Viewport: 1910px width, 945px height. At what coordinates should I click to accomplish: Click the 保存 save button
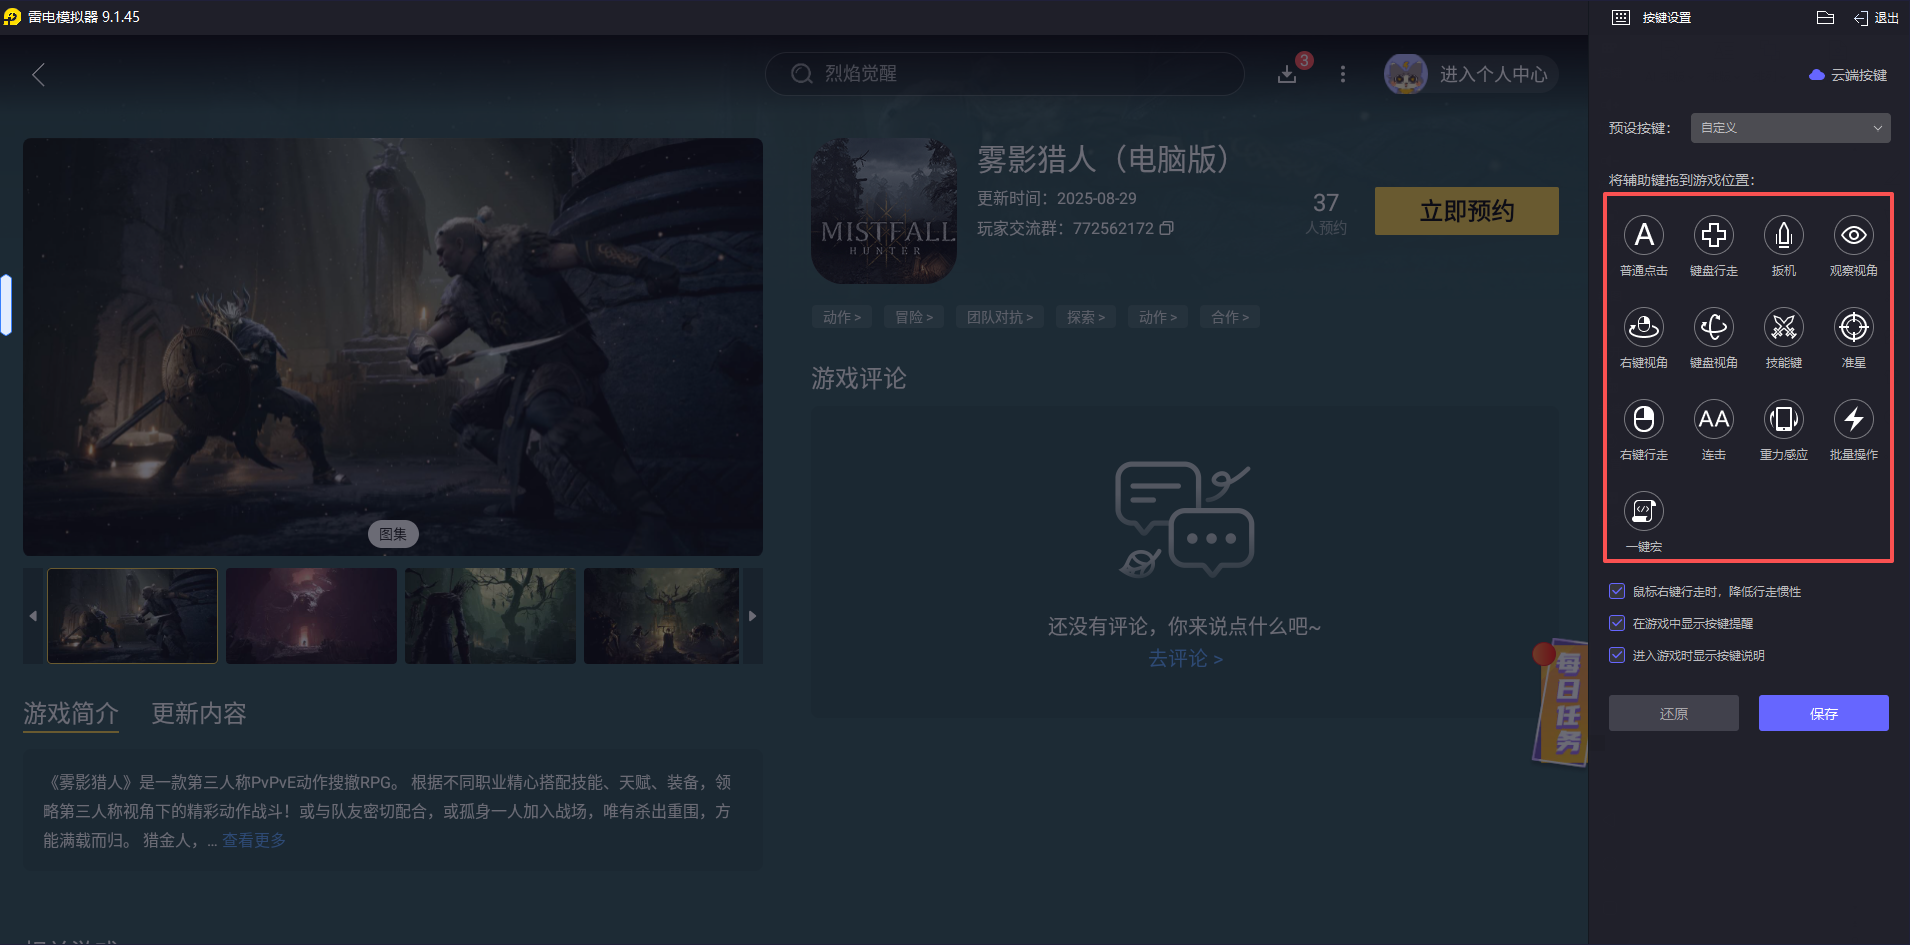click(x=1823, y=713)
